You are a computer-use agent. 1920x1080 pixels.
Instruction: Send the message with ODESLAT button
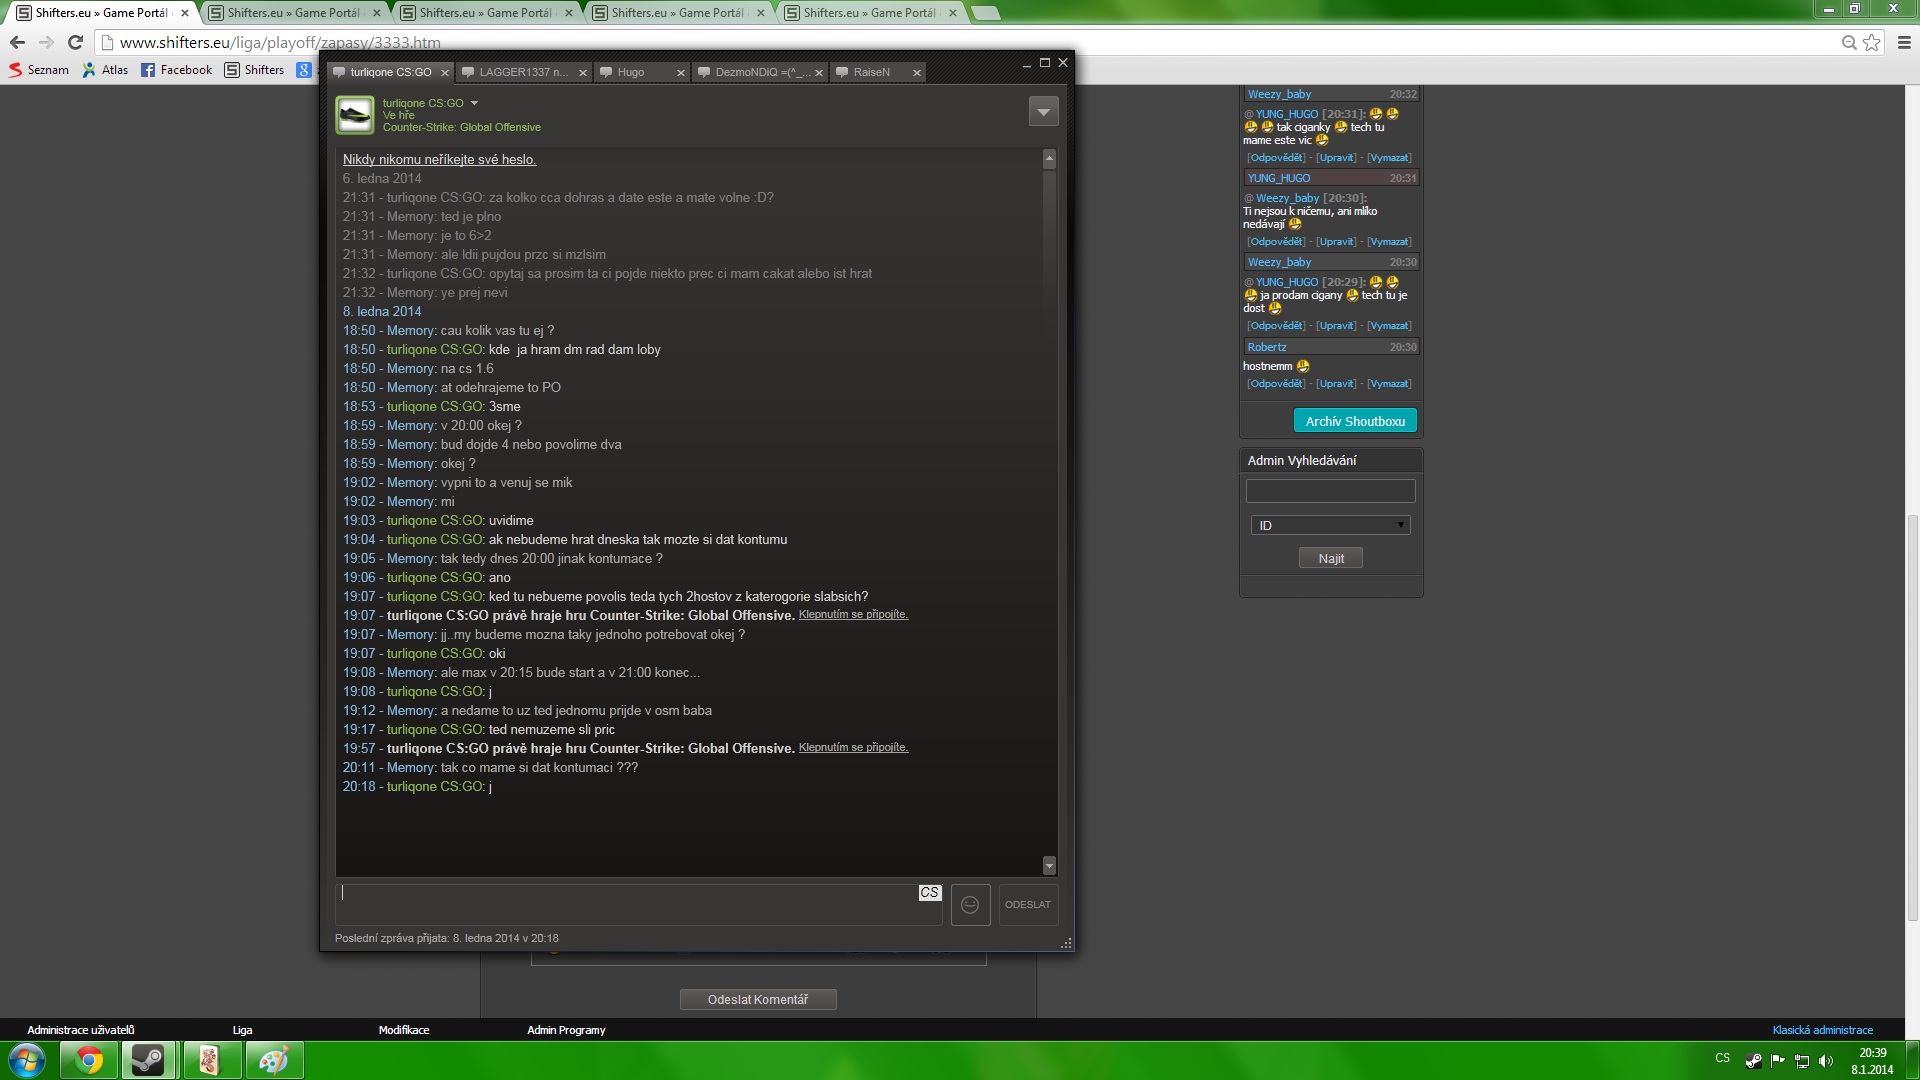pyautogui.click(x=1028, y=905)
